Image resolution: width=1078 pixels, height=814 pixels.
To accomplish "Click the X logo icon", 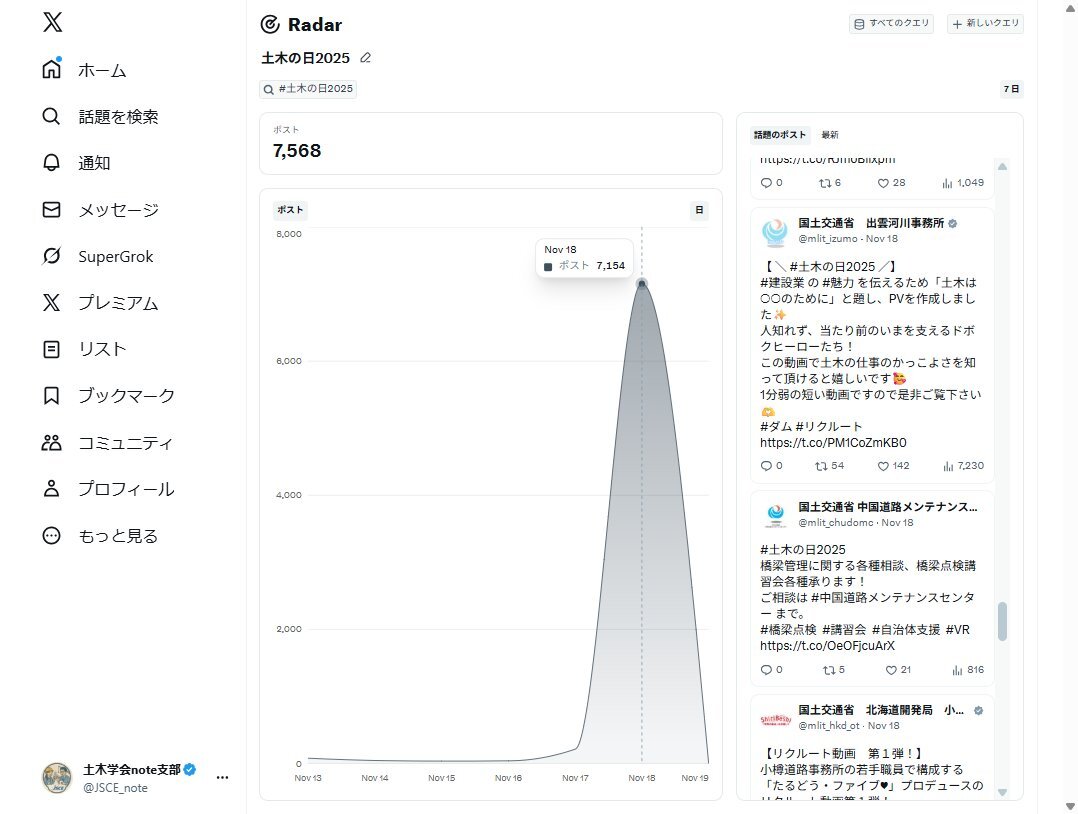I will (x=52, y=24).
